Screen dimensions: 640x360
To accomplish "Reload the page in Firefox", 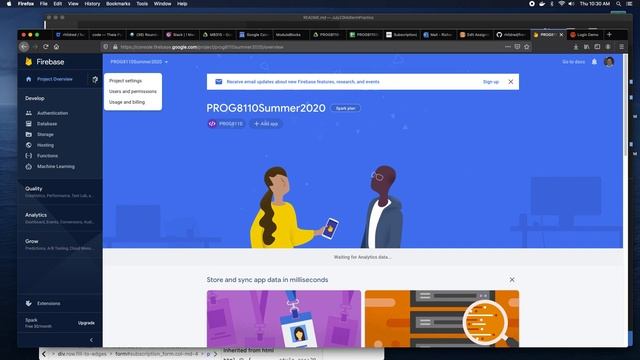I will point(46,47).
